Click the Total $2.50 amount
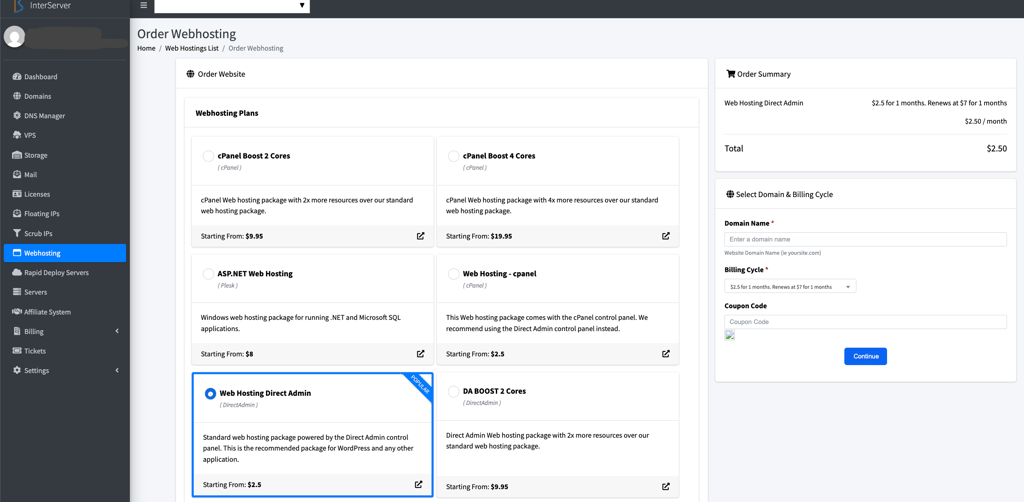 [997, 148]
